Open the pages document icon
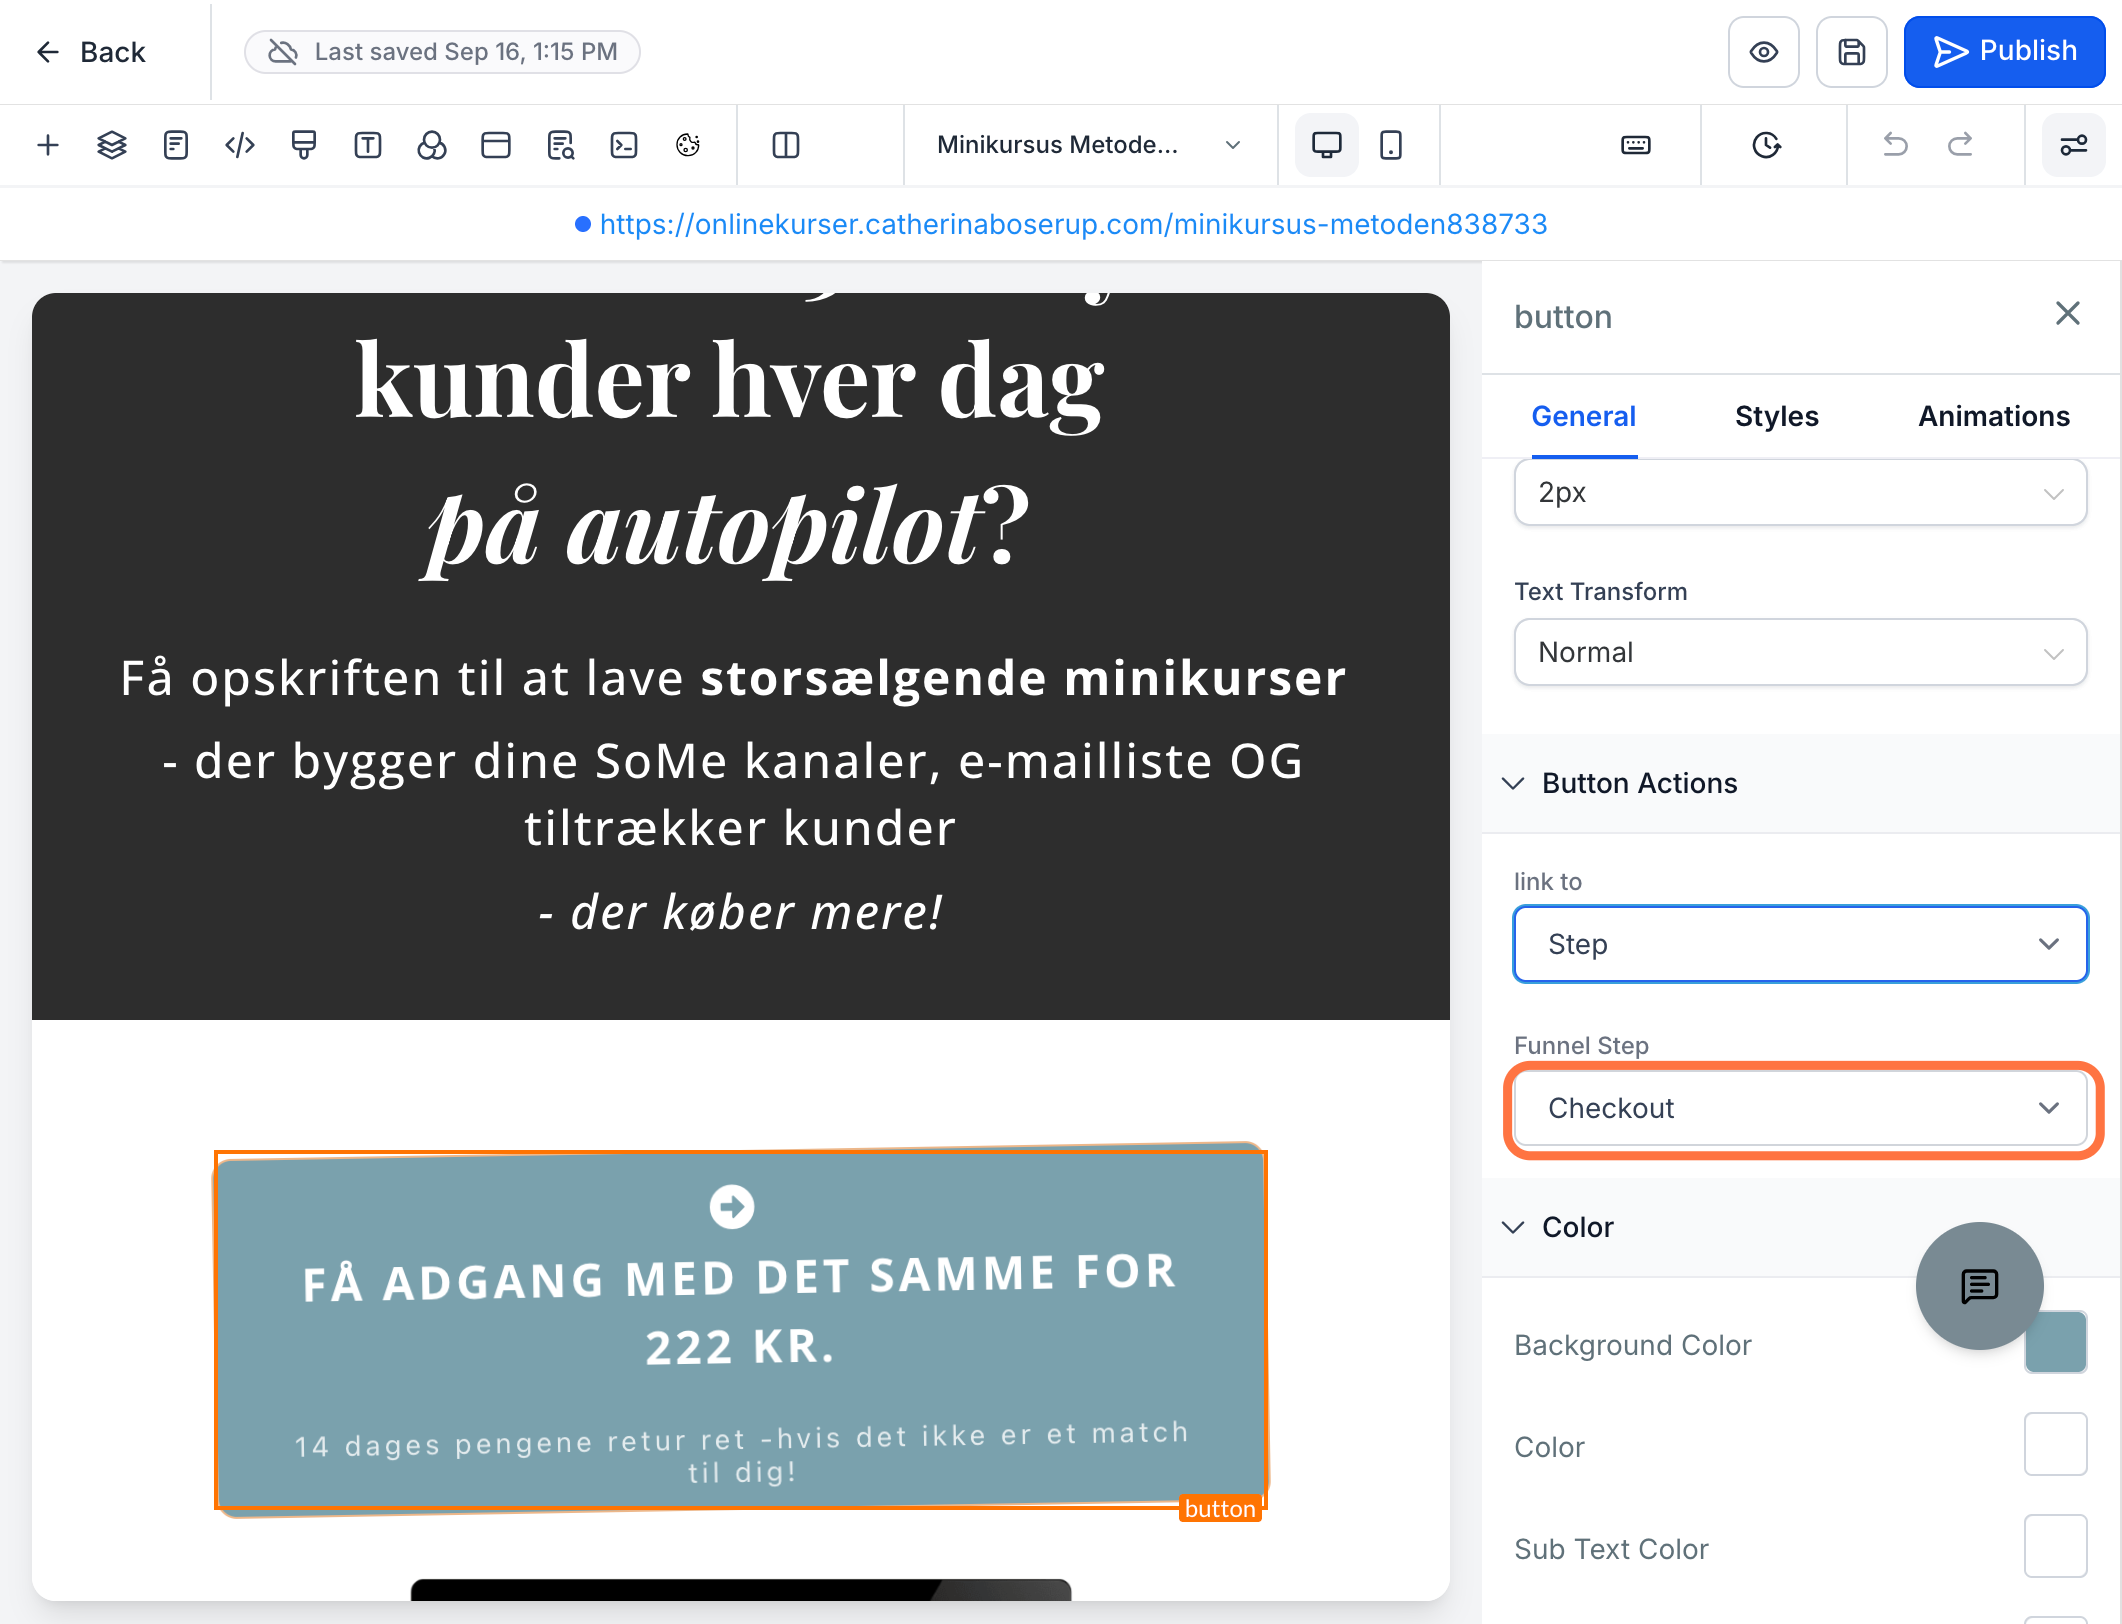Viewport: 2122px width, 1624px height. click(176, 146)
